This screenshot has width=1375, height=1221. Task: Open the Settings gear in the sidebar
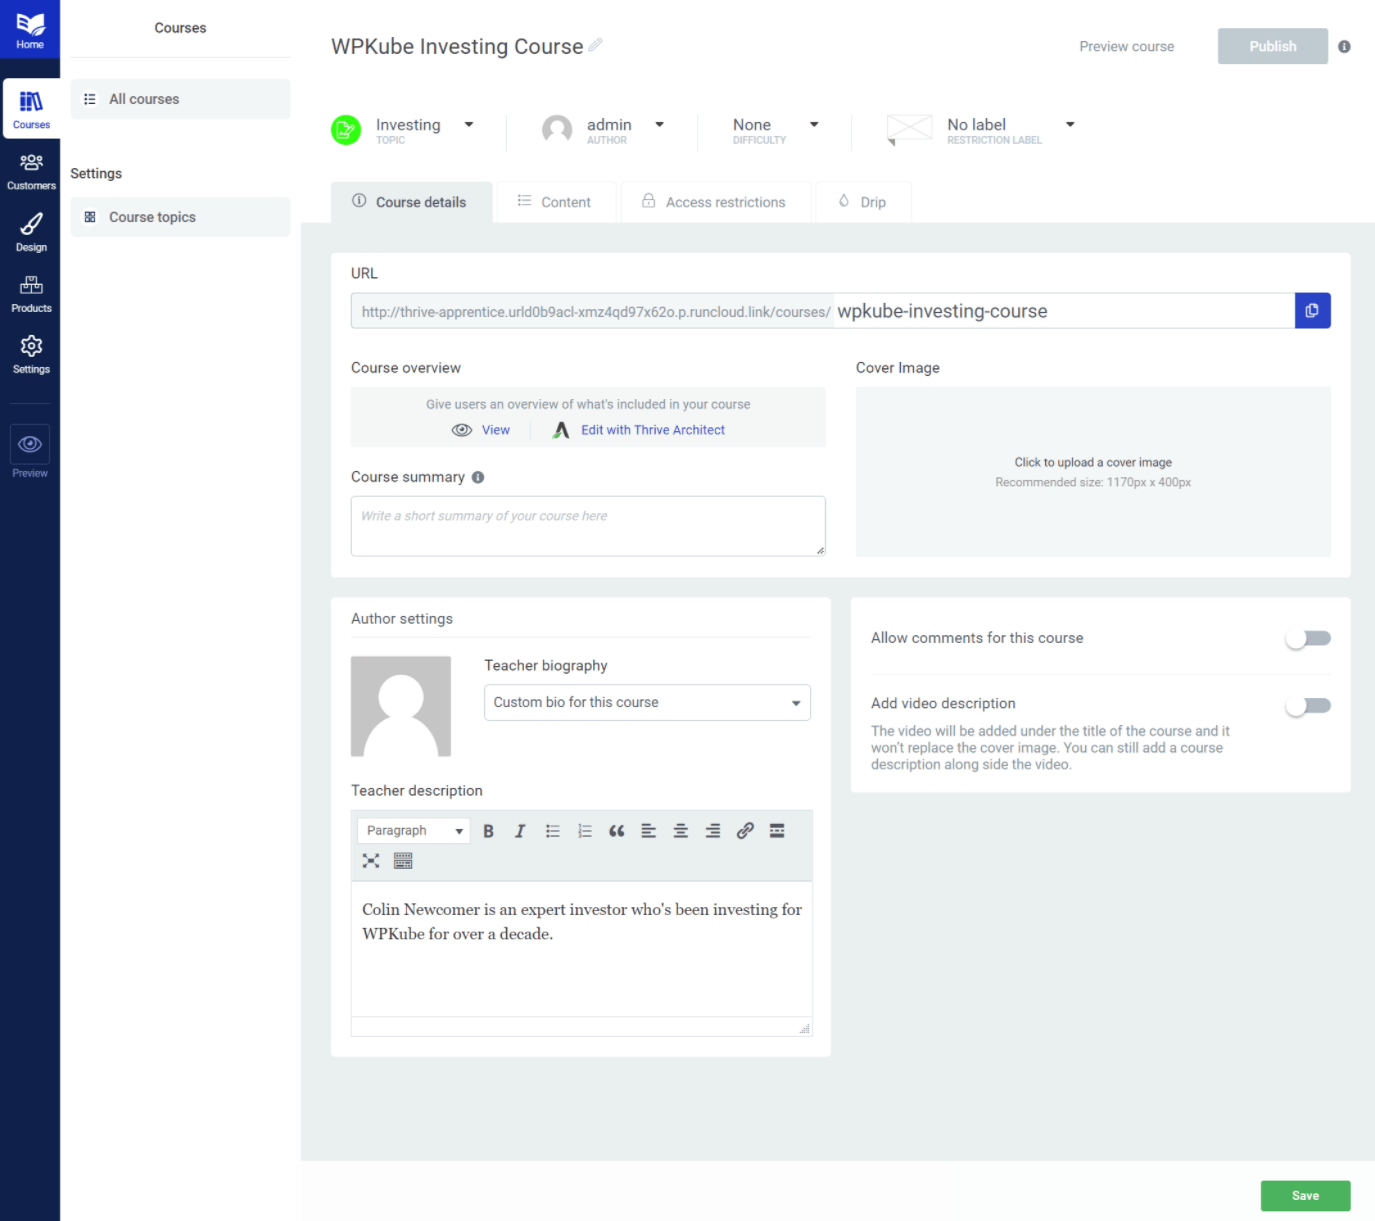pyautogui.click(x=31, y=354)
